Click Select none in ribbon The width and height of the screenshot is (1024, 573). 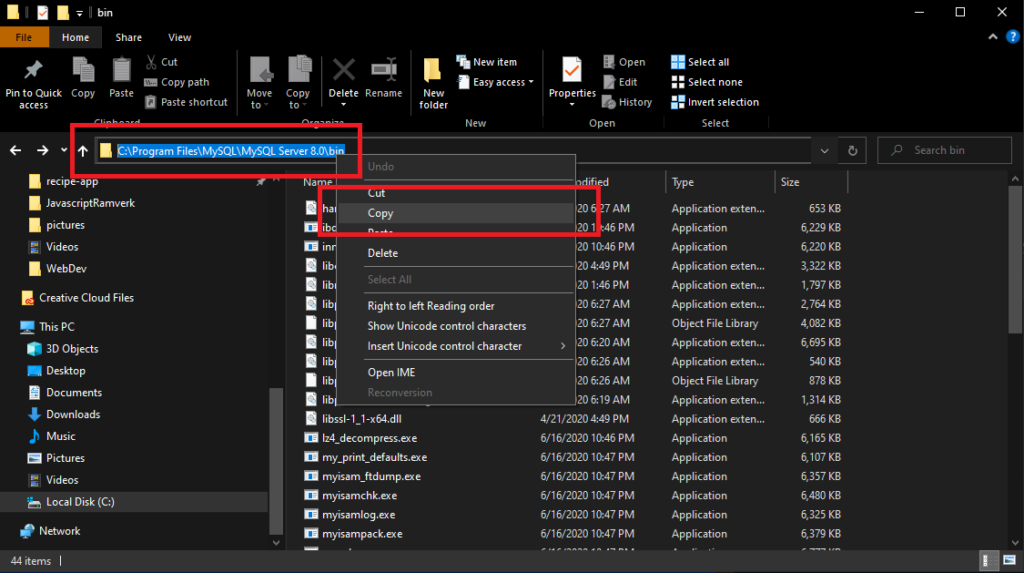pyautogui.click(x=707, y=82)
